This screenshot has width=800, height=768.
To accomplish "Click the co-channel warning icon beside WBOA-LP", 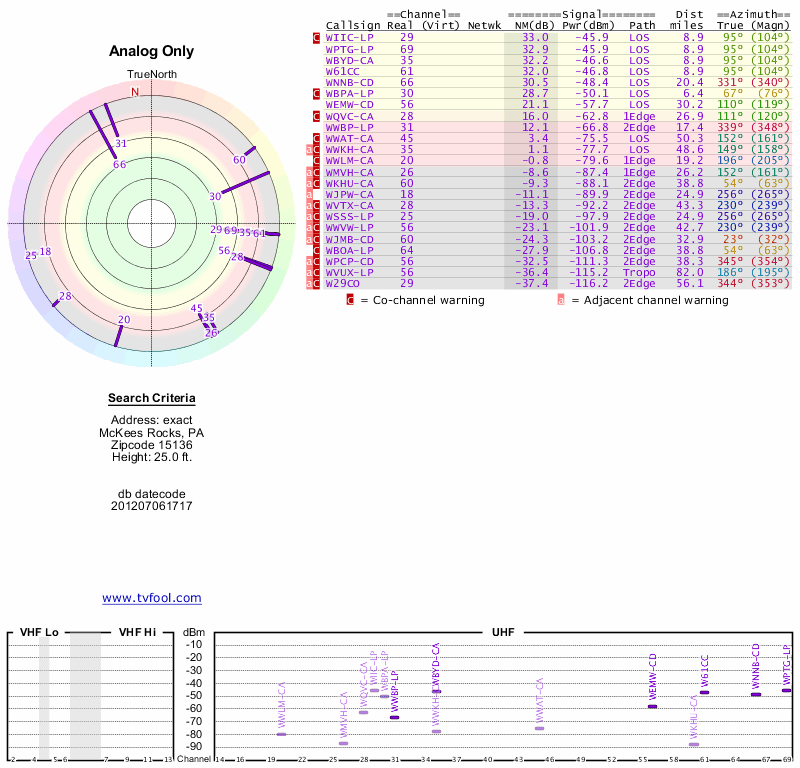I will click(x=317, y=250).
